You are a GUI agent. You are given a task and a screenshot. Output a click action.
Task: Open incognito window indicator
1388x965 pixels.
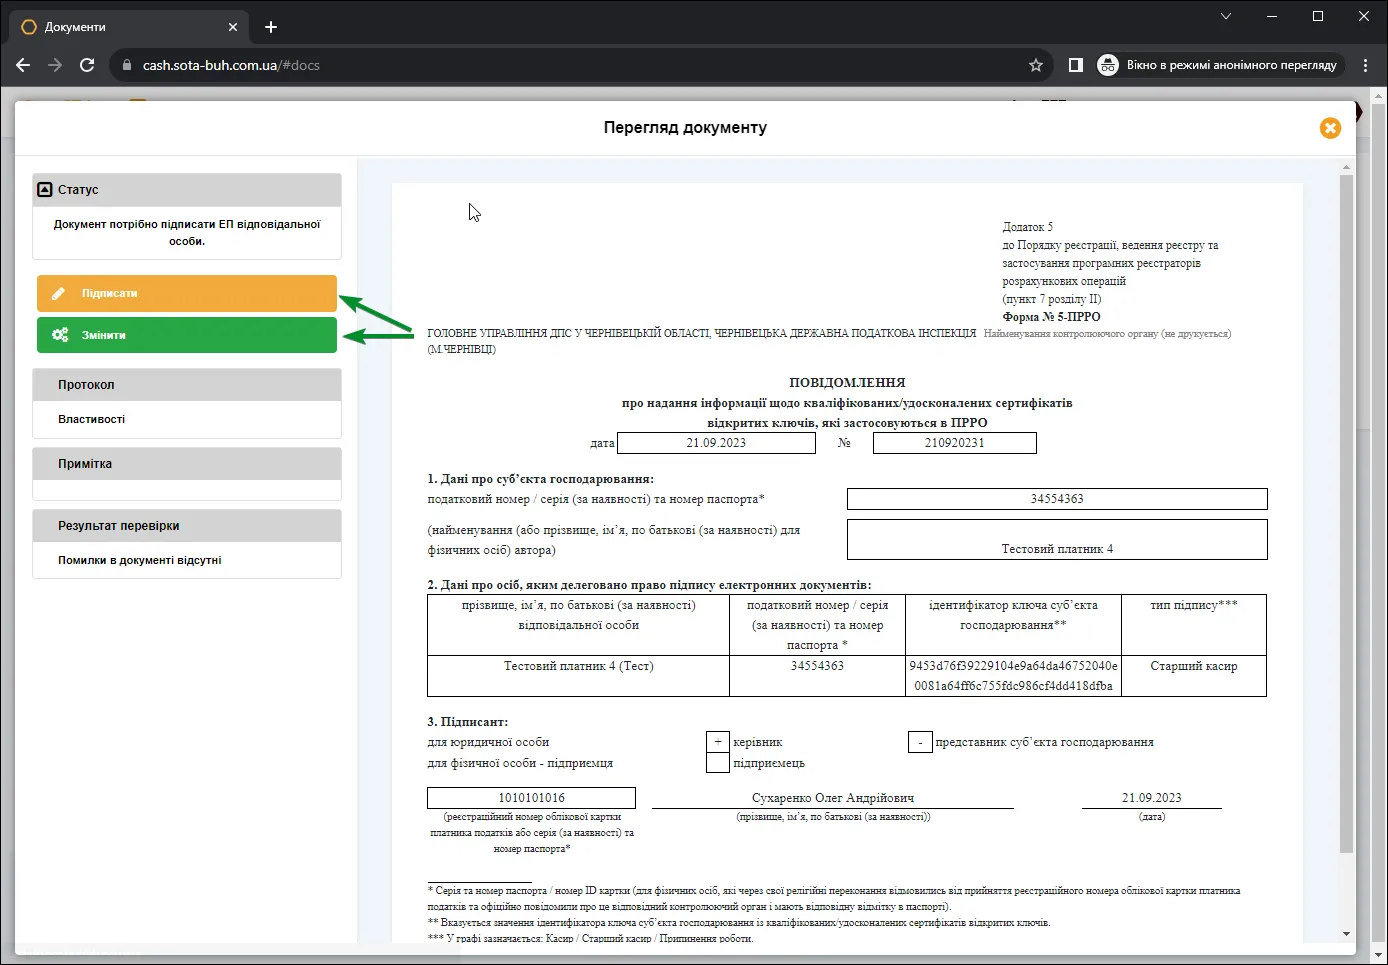tap(1218, 65)
